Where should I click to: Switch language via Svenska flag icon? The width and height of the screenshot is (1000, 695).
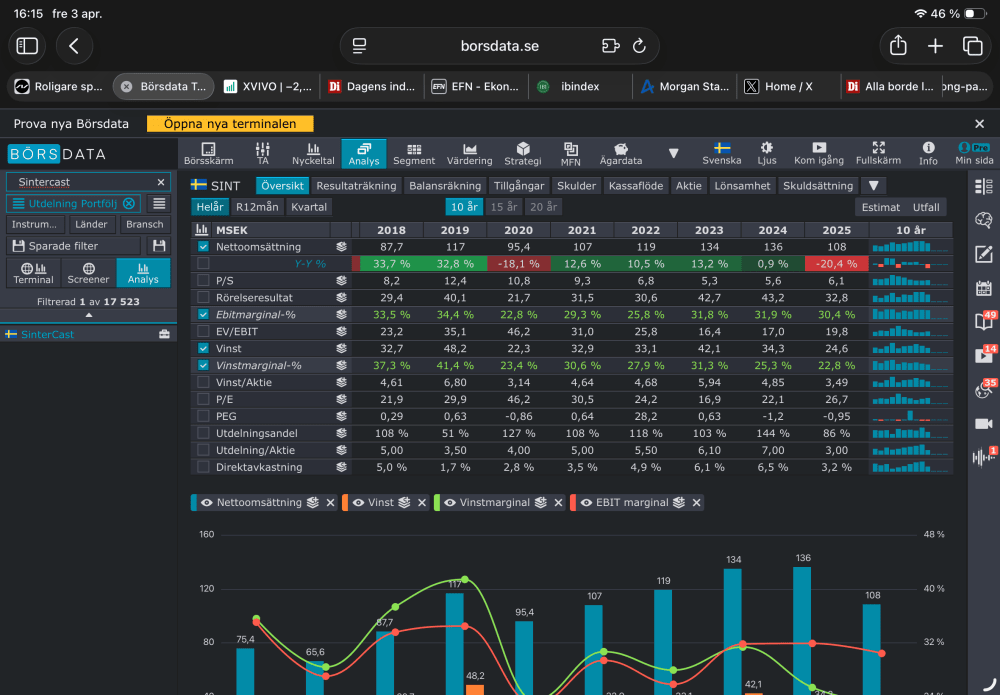[x=721, y=154]
